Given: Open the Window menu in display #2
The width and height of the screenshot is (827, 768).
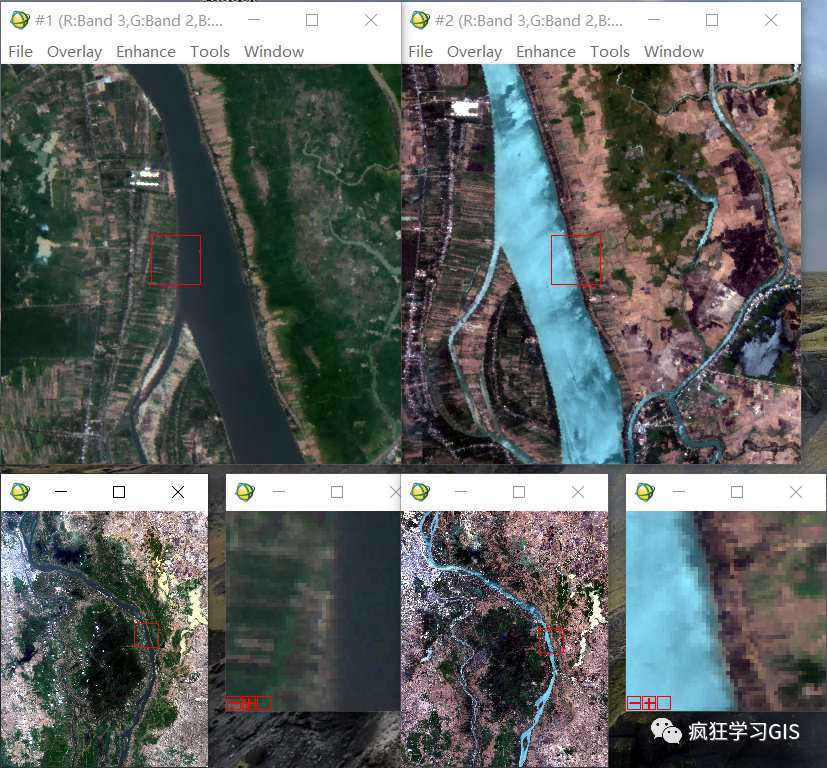Looking at the screenshot, I should pyautogui.click(x=674, y=52).
